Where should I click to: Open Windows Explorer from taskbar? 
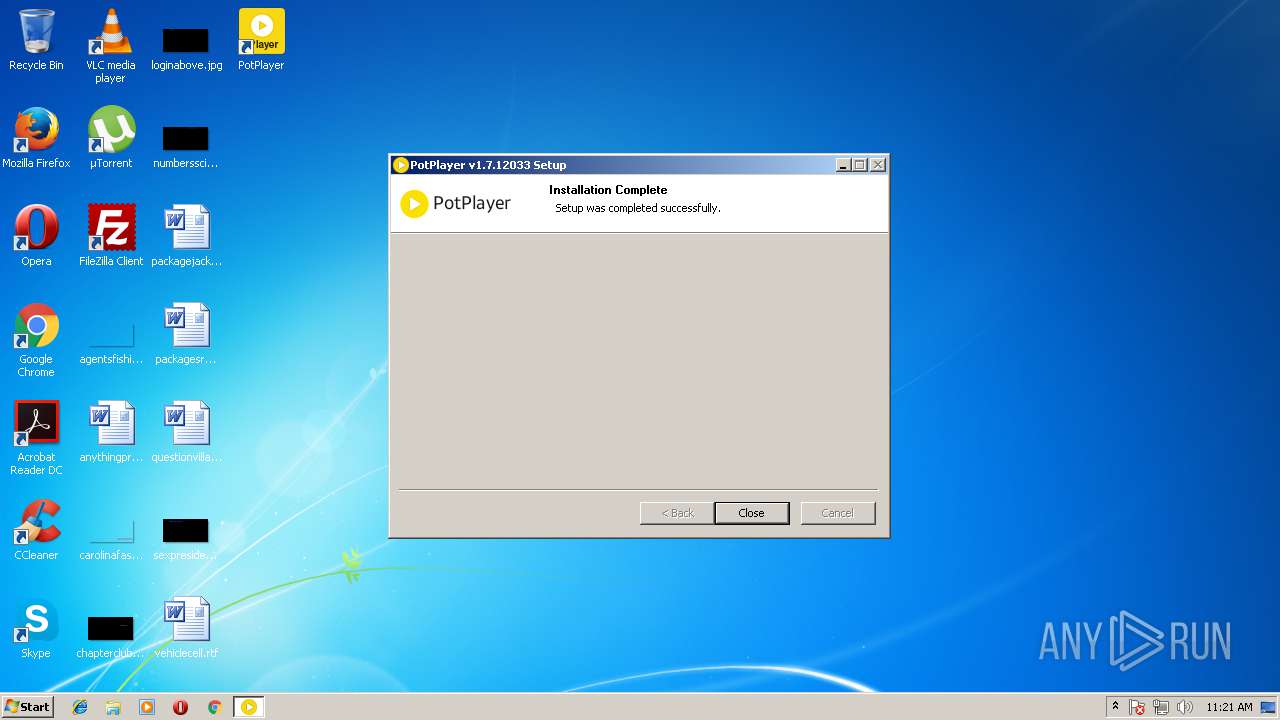click(x=113, y=707)
